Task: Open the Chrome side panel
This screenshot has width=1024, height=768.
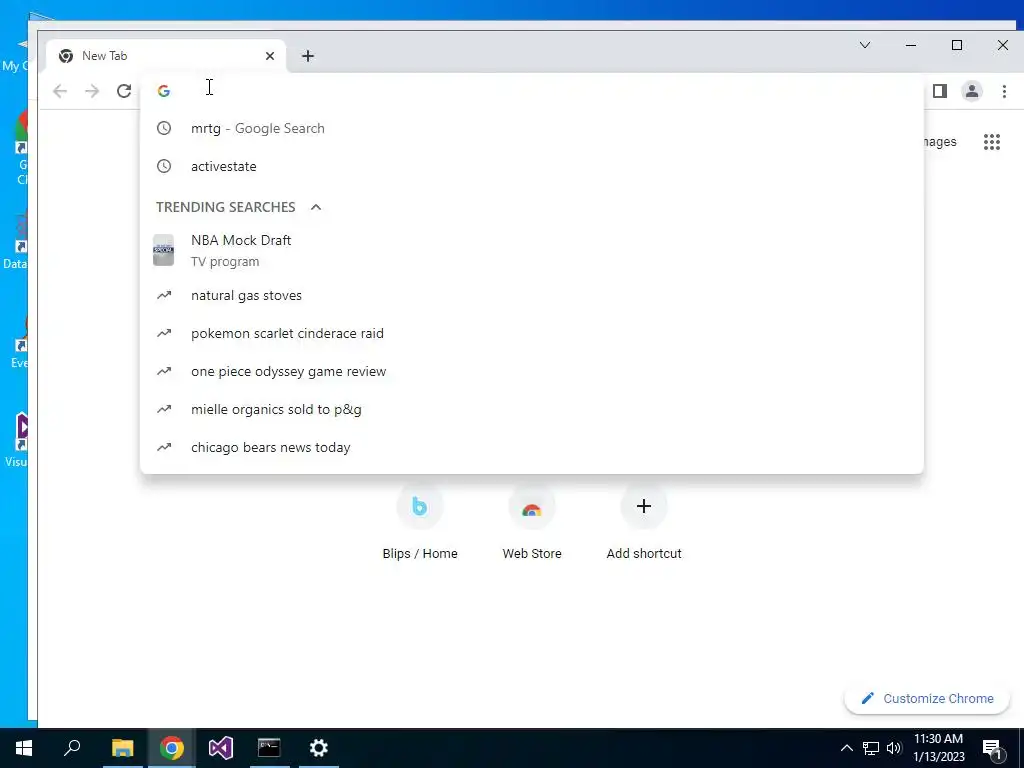Action: pyautogui.click(x=940, y=91)
